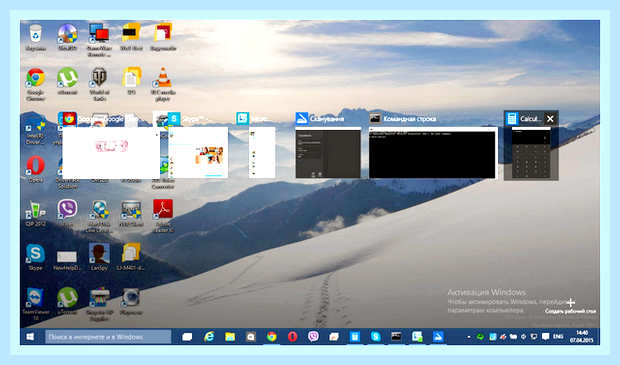Open Action Center notifications icon
This screenshot has height=365, width=620.
click(545, 337)
